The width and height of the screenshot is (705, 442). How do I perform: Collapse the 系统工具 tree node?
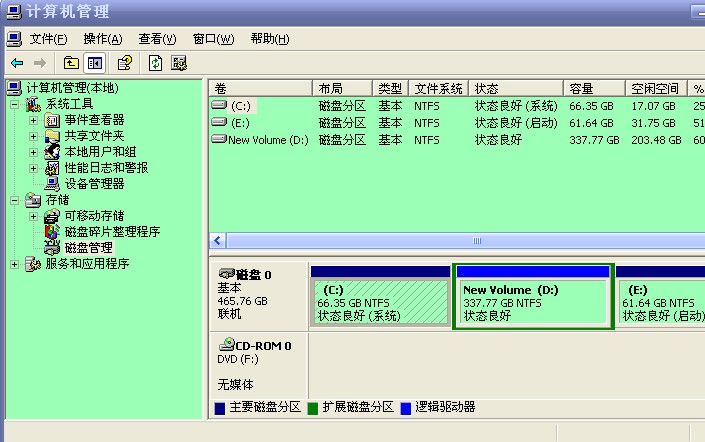(15, 104)
